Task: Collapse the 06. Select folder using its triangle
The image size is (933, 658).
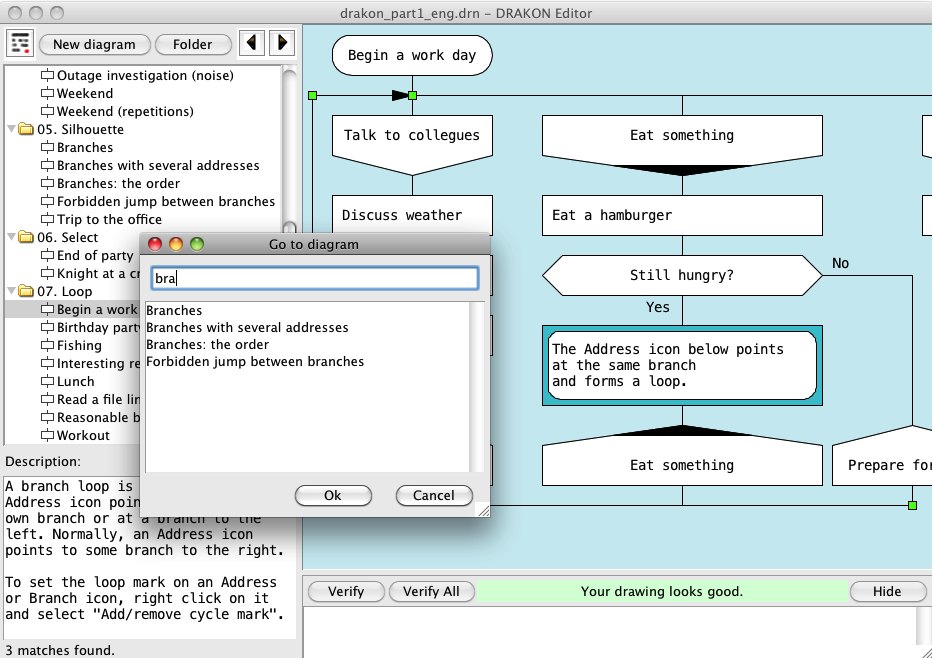Action: coord(11,238)
